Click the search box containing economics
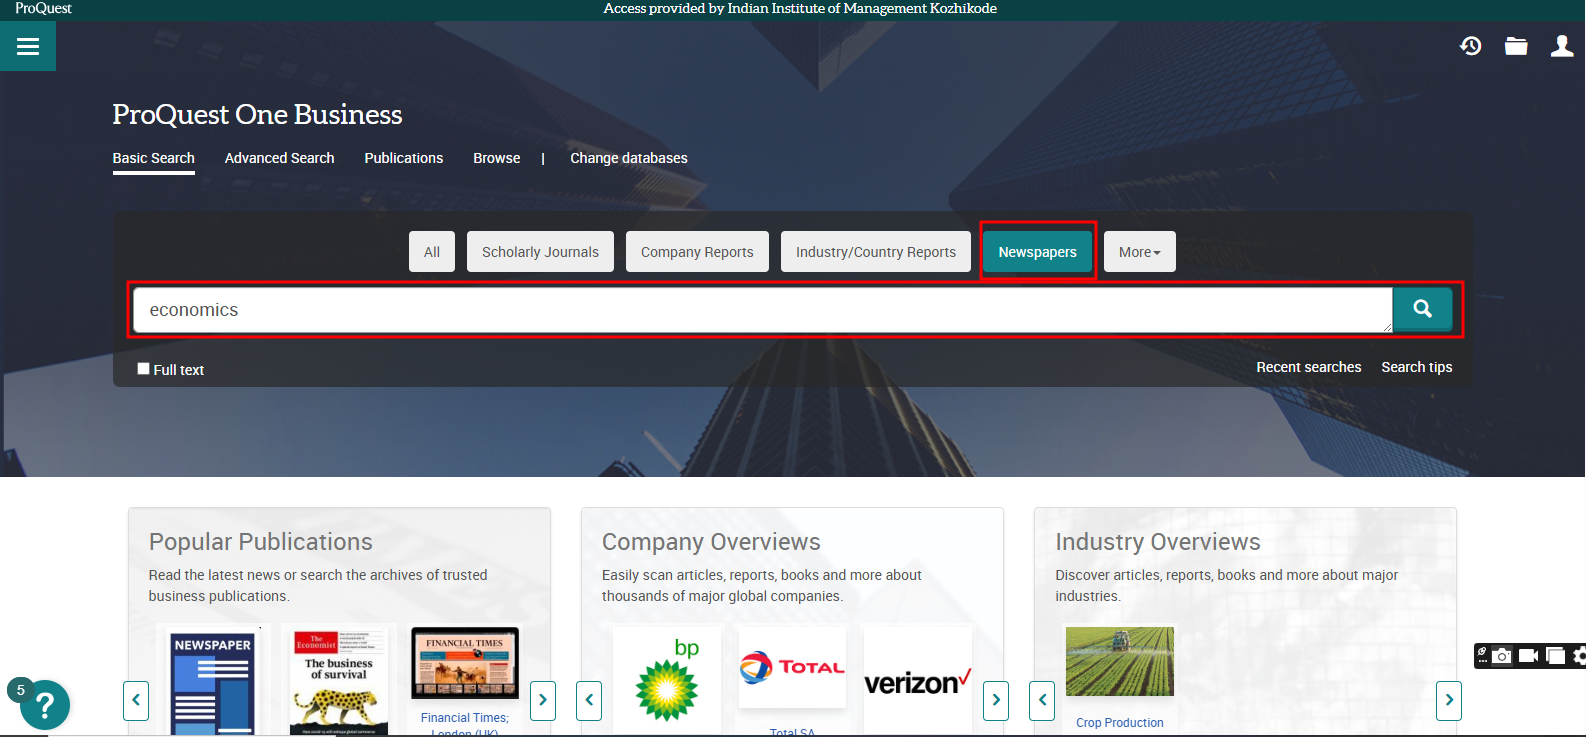The height and width of the screenshot is (737, 1586). pos(760,310)
